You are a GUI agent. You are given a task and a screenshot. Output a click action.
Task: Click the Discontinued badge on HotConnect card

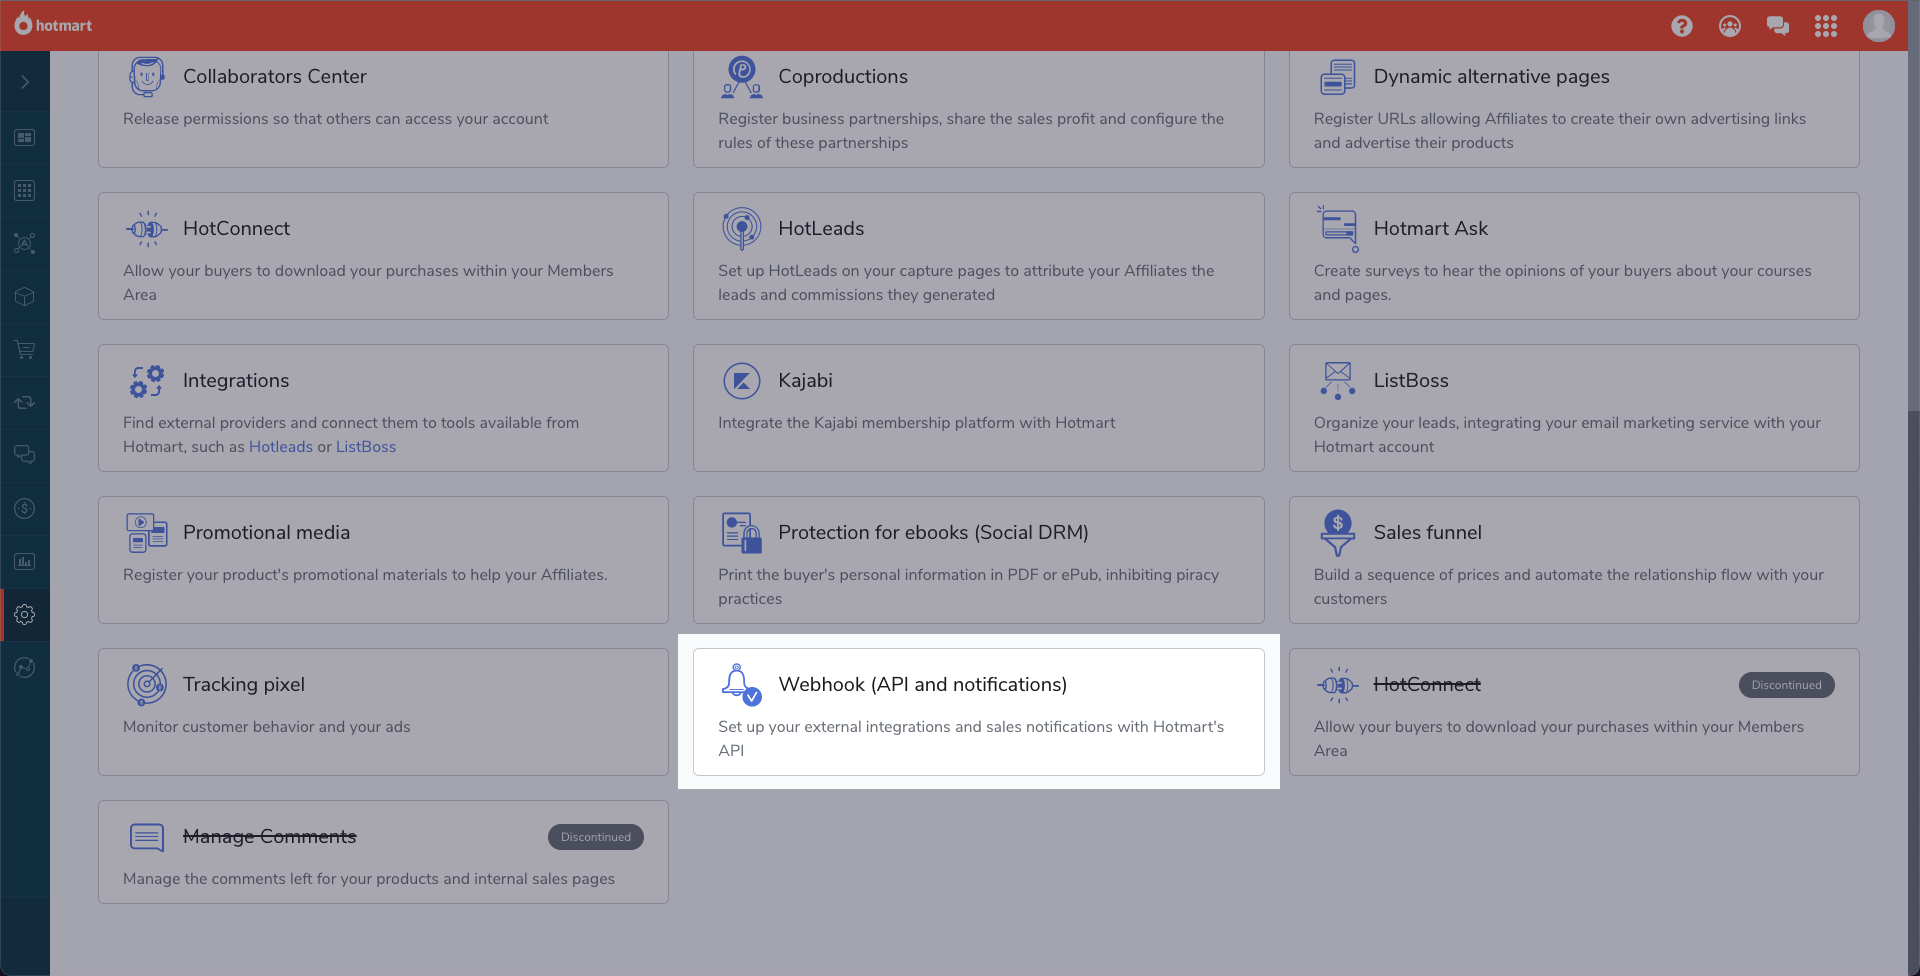click(x=1786, y=685)
